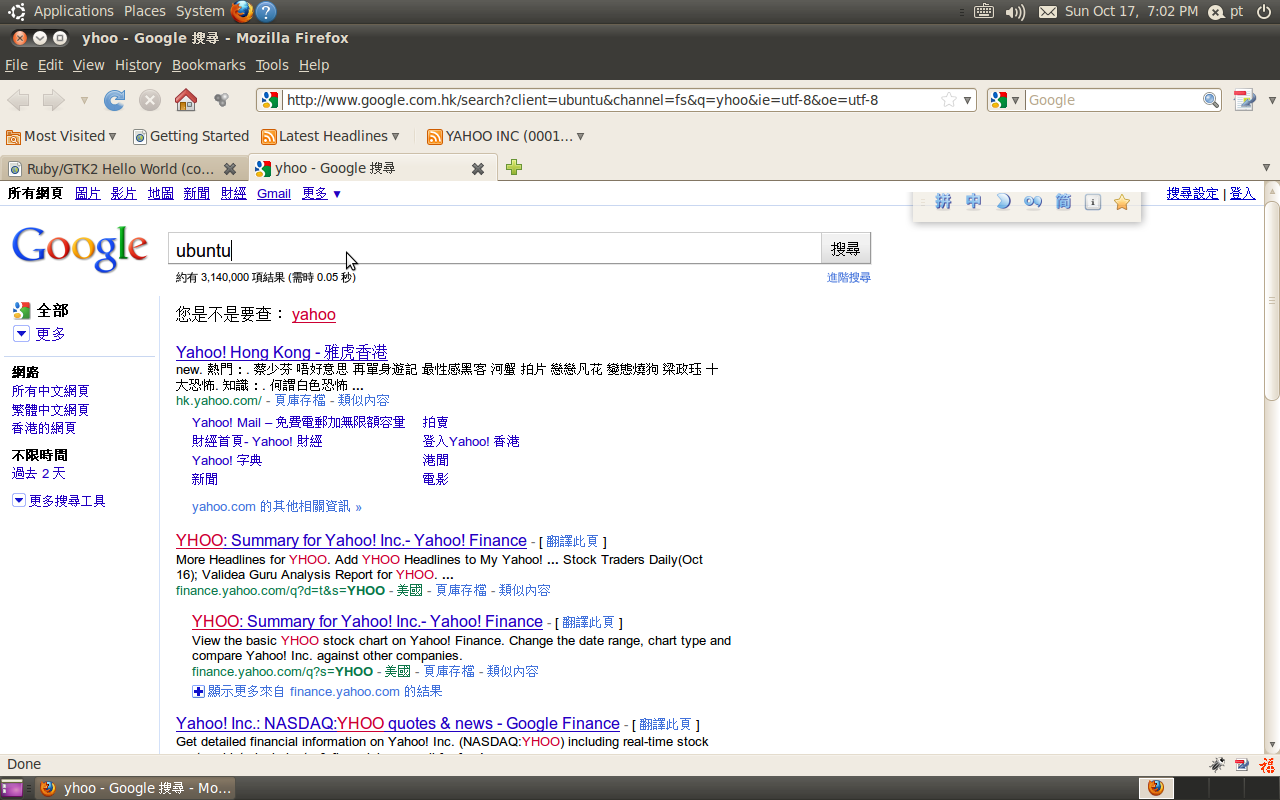Open the list all tabs dropdown arrow

coord(1266,168)
